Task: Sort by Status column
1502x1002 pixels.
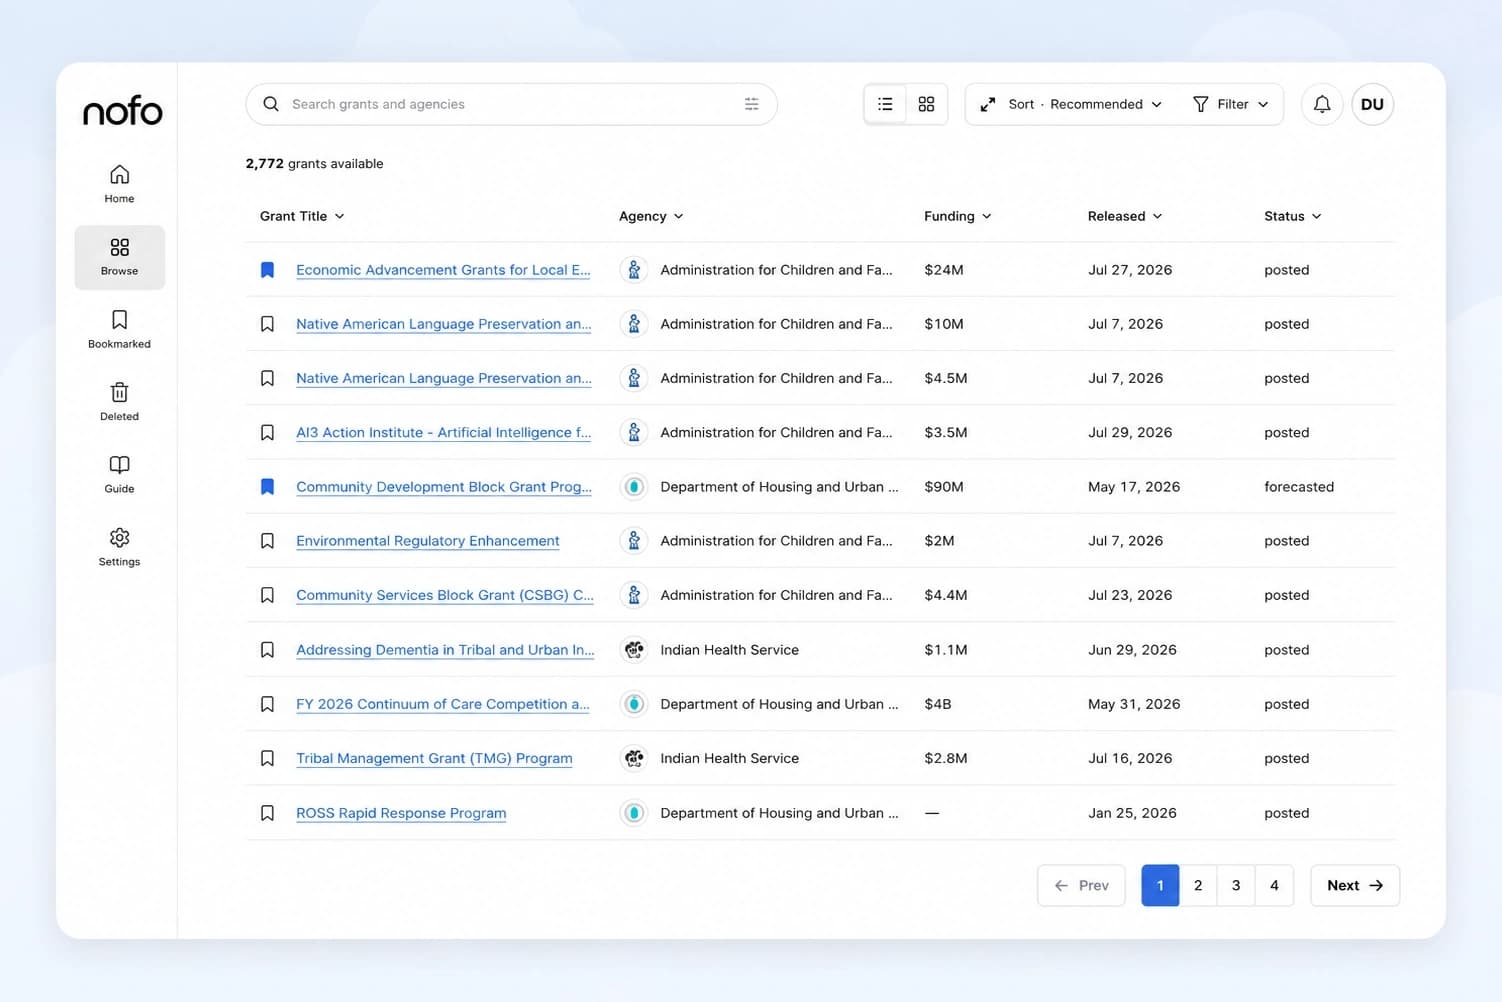Action: point(1292,216)
